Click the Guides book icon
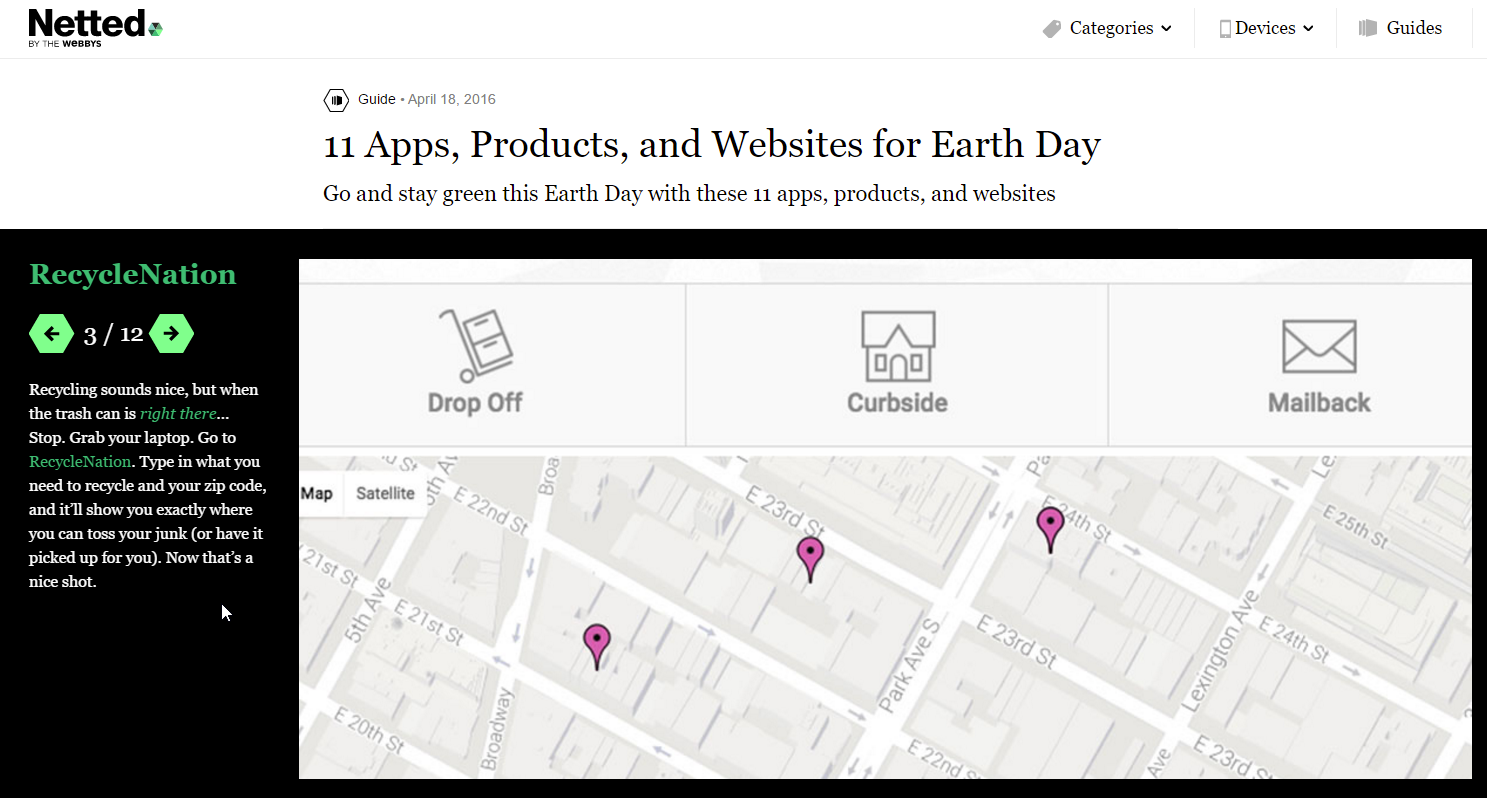The height and width of the screenshot is (798, 1487). (1368, 28)
